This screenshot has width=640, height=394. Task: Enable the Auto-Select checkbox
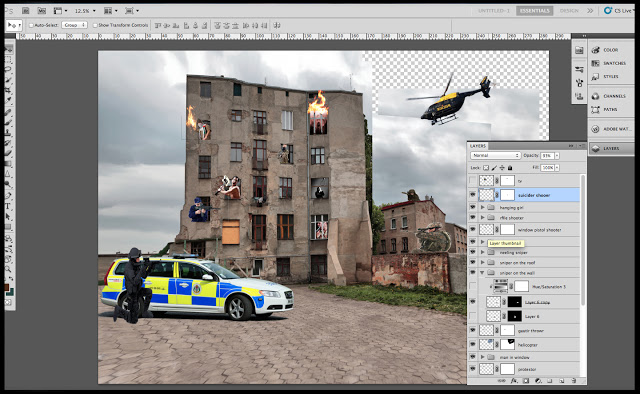pos(31,25)
